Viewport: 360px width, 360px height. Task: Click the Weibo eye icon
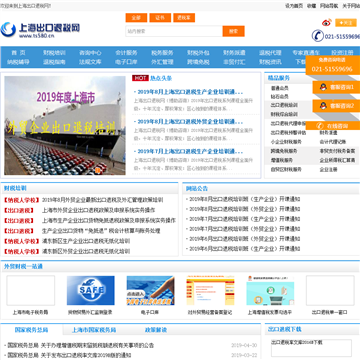point(327,23)
